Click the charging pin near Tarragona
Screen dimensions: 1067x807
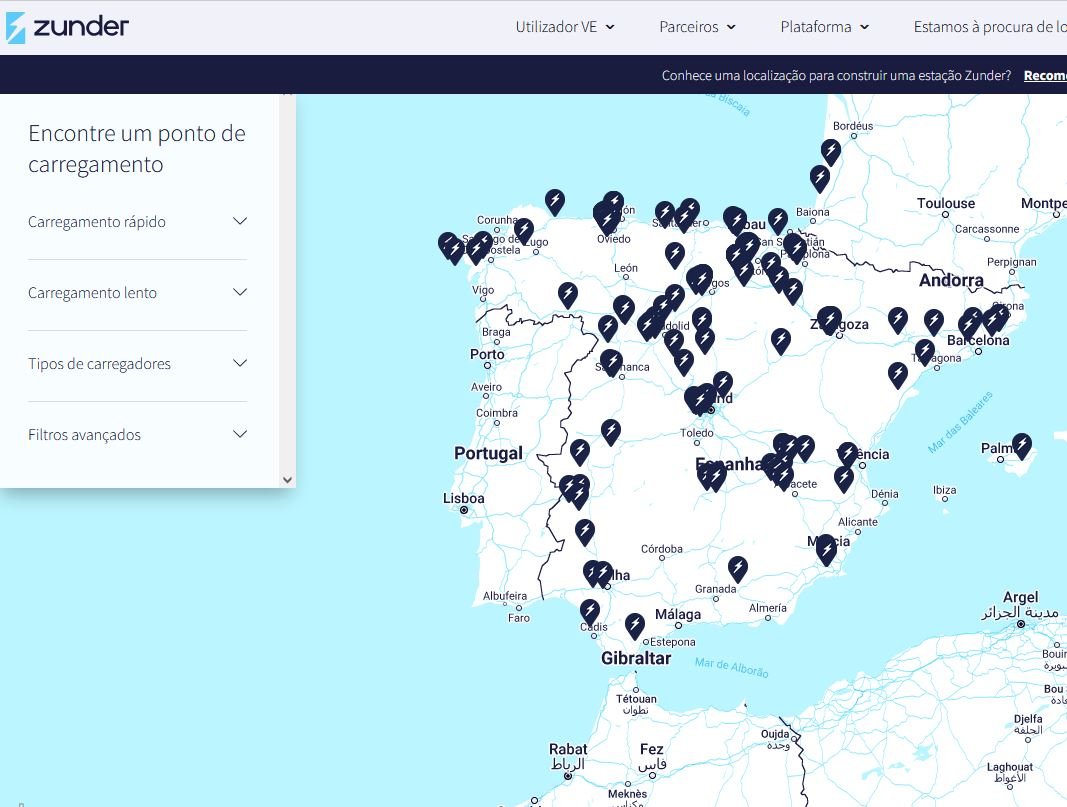(x=925, y=351)
